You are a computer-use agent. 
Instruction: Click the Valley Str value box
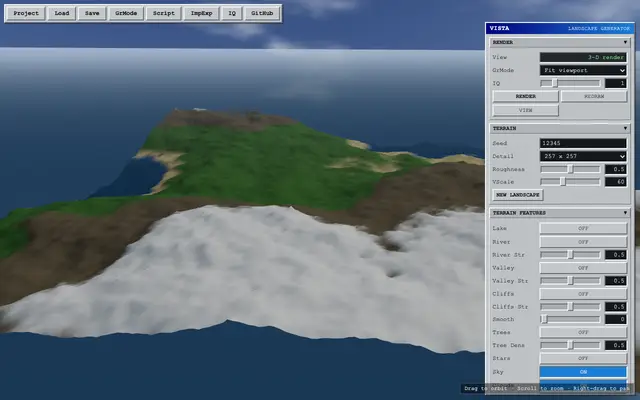(x=616, y=281)
